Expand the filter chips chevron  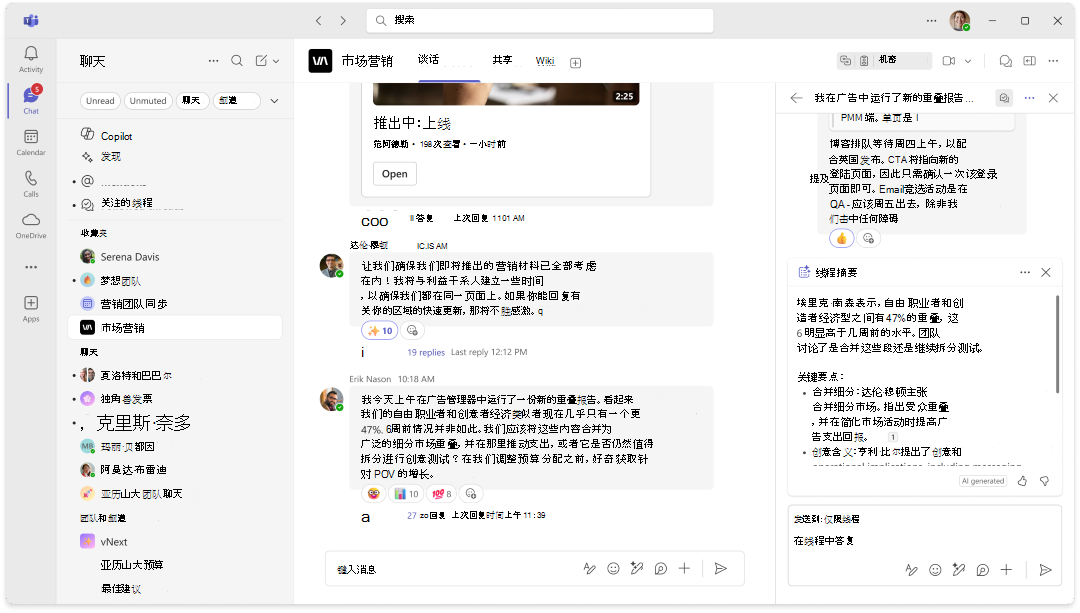point(274,101)
